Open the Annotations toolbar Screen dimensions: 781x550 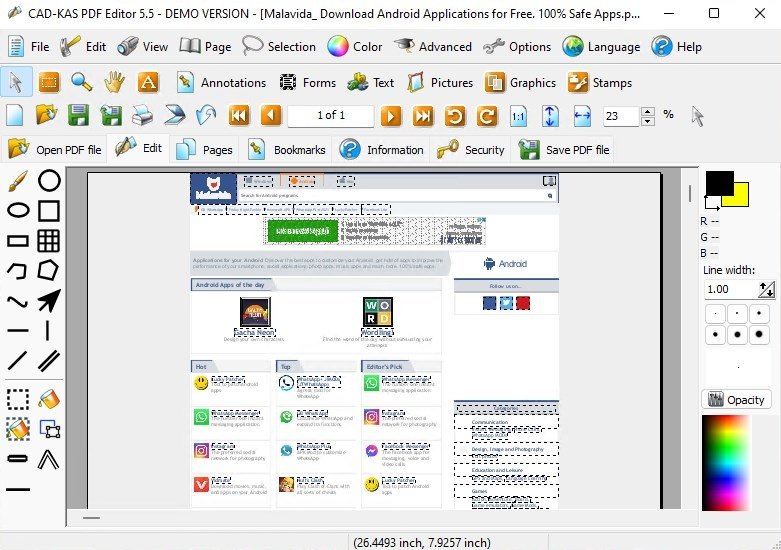point(221,82)
